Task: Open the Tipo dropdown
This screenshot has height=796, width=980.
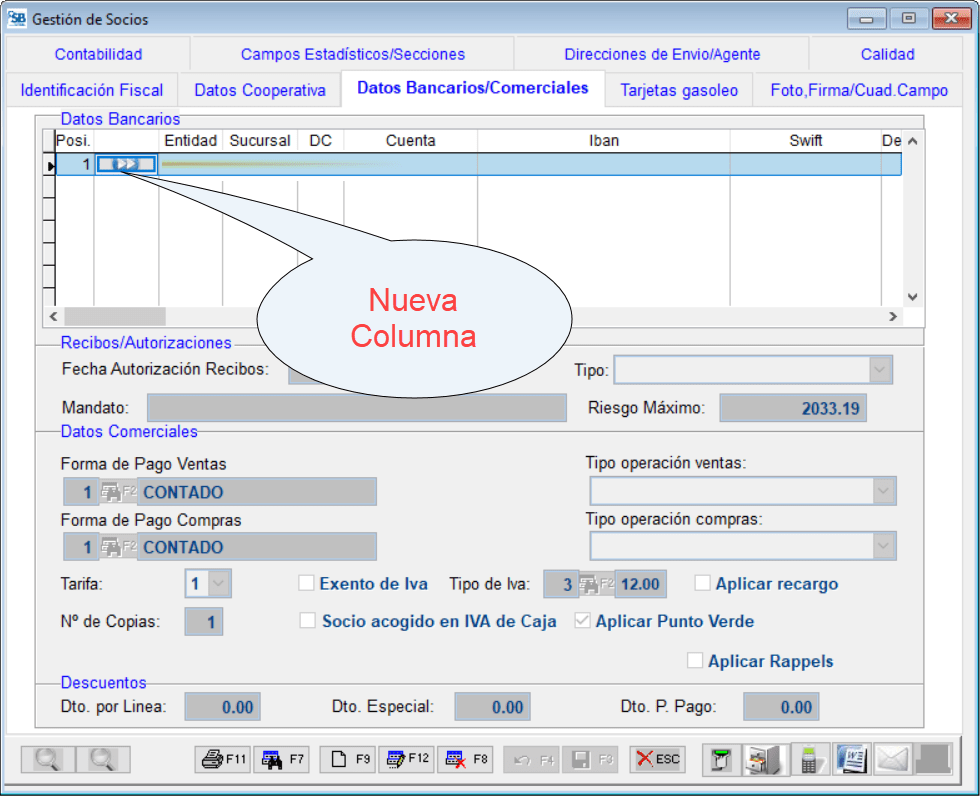Action: coord(878,369)
